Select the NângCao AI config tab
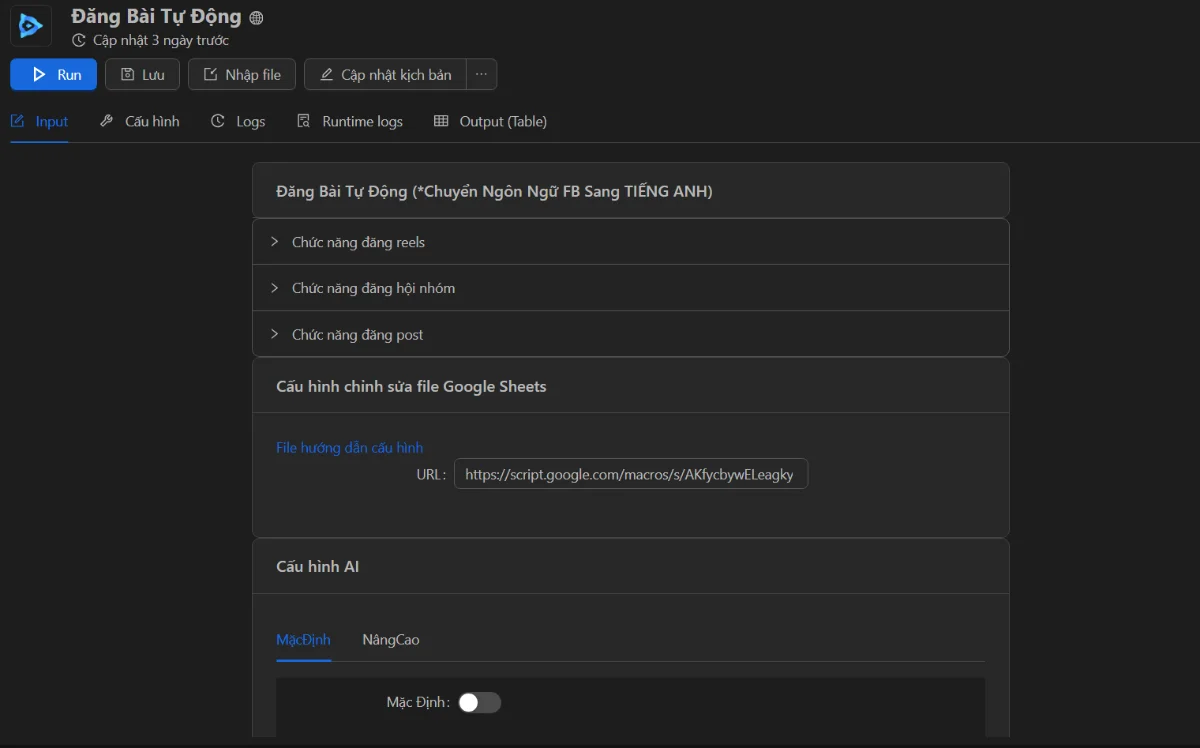The image size is (1200, 748). tap(391, 640)
